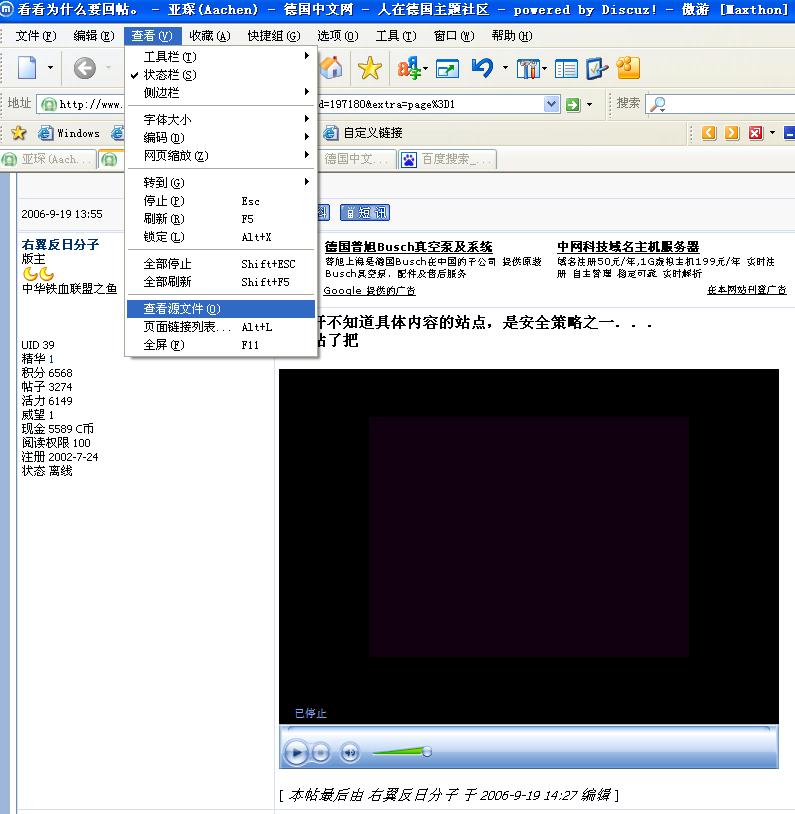Open Favorites with the star icon

[370, 68]
